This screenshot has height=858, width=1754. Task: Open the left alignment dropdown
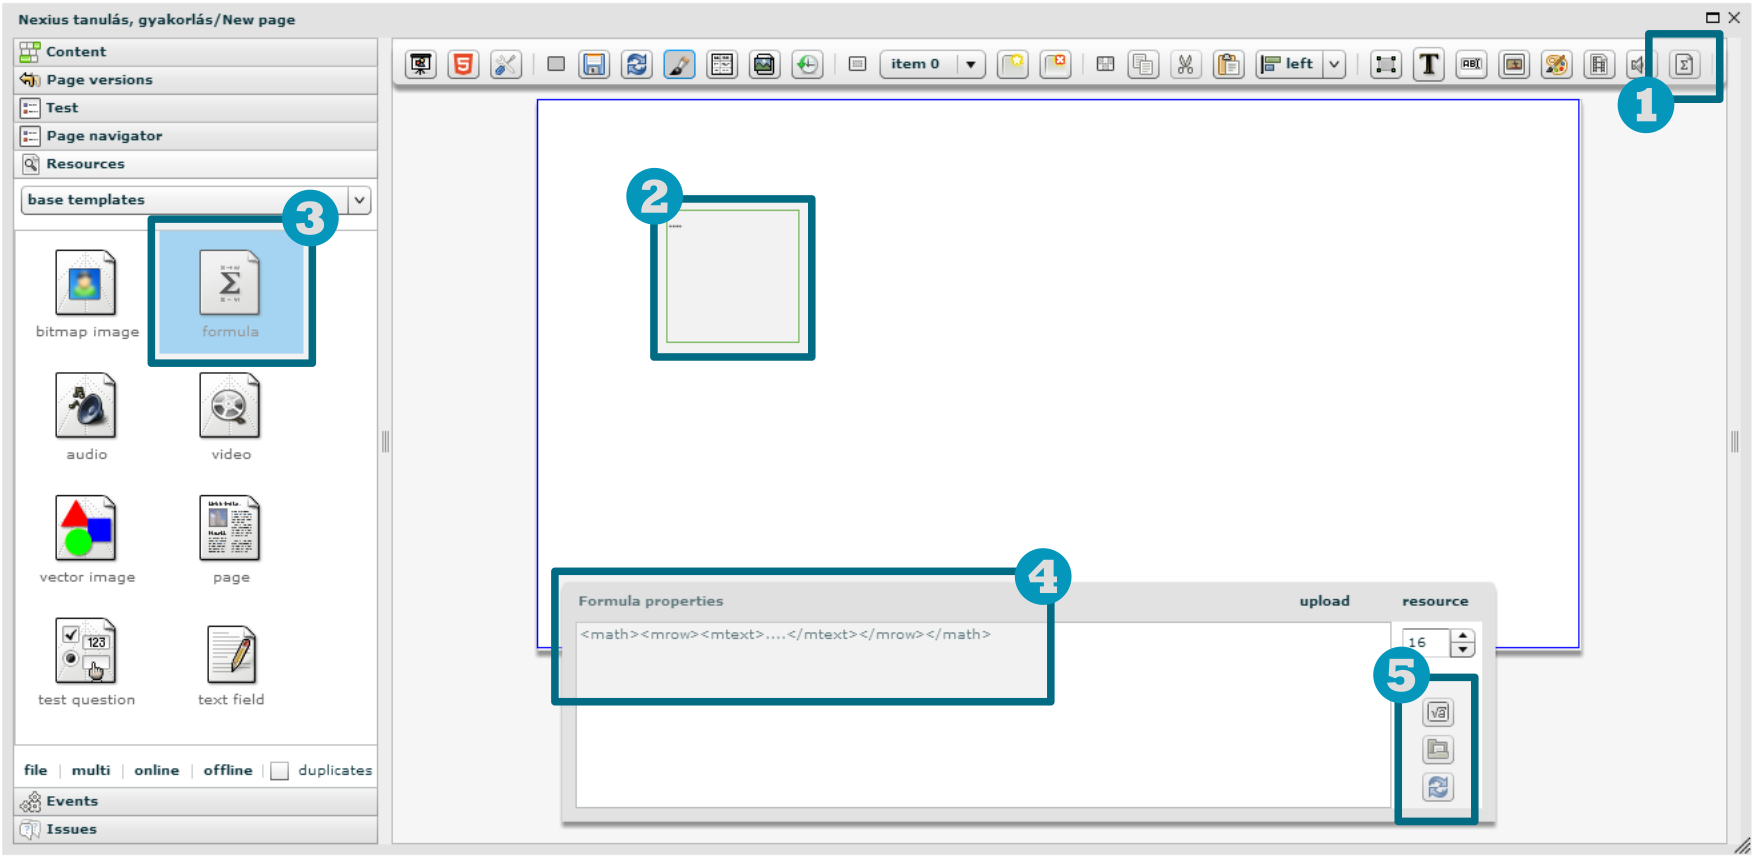(1333, 65)
